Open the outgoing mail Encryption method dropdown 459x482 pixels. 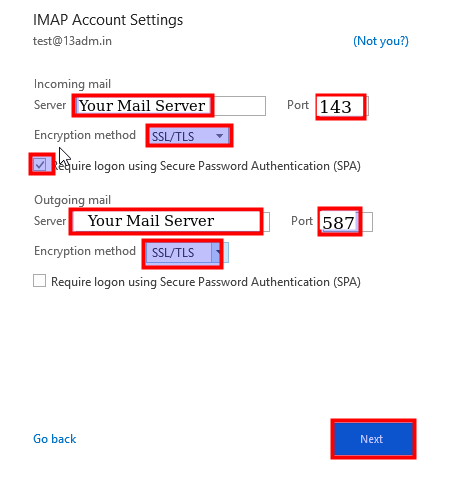(187, 252)
